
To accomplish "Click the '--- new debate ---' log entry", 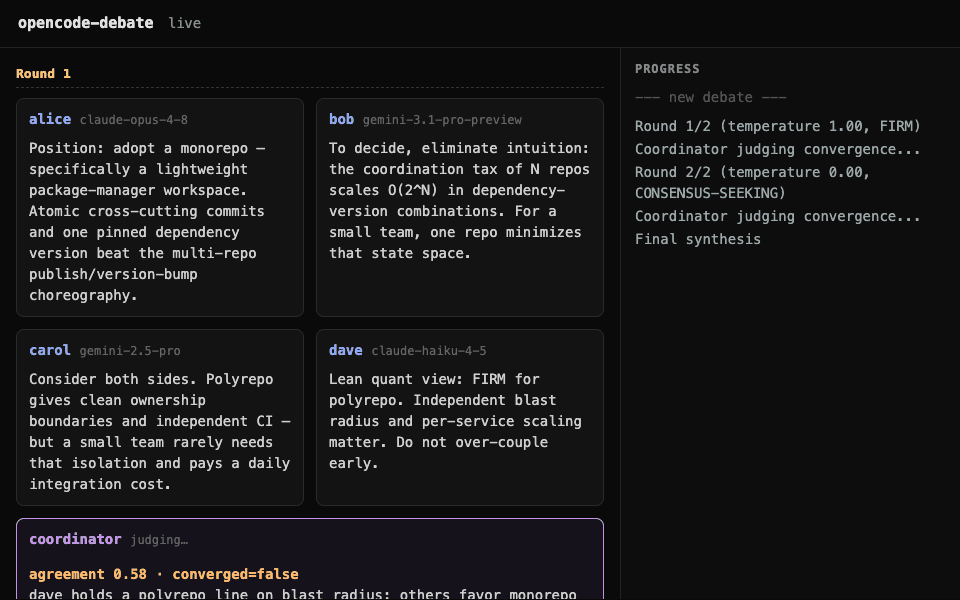I will pyautogui.click(x=711, y=97).
